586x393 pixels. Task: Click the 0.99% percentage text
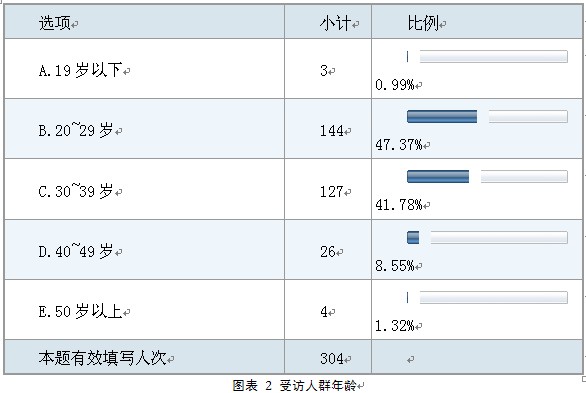395,85
